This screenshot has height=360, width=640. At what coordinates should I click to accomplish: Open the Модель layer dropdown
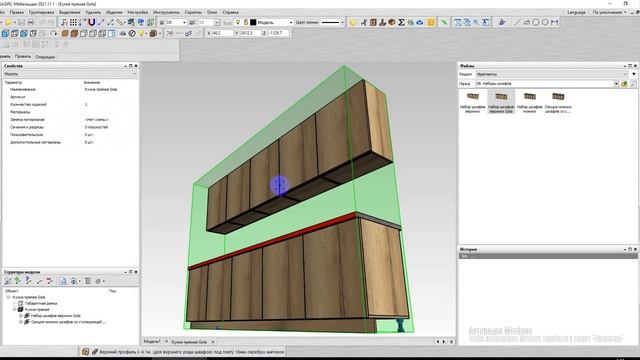pos(291,22)
